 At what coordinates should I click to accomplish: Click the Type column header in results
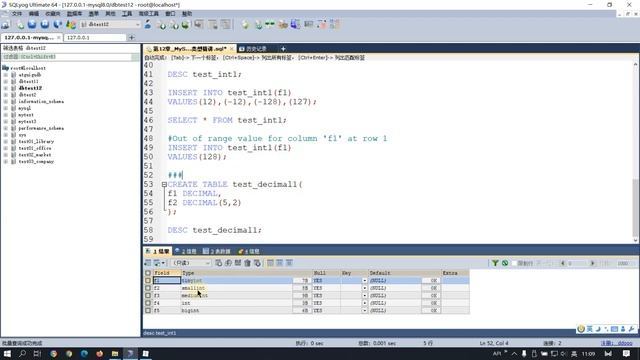pos(246,273)
